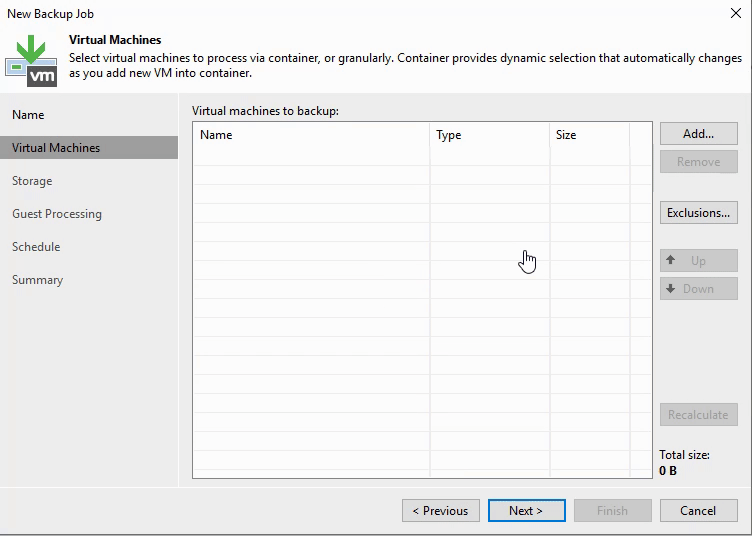Sort list by the Type column header
The image size is (752, 536).
click(x=489, y=135)
